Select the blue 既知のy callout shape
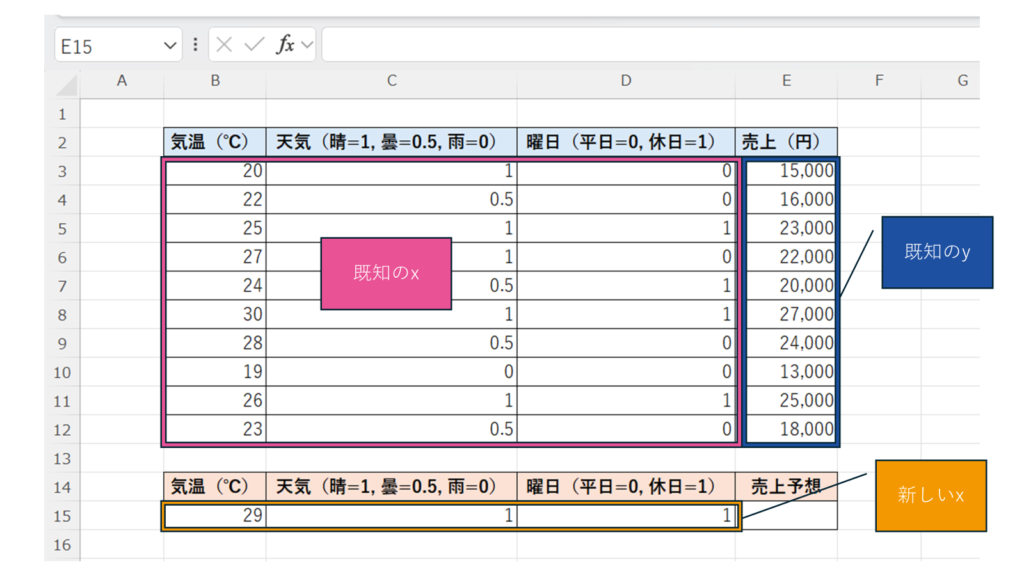This screenshot has width=1024, height=576. (x=937, y=252)
